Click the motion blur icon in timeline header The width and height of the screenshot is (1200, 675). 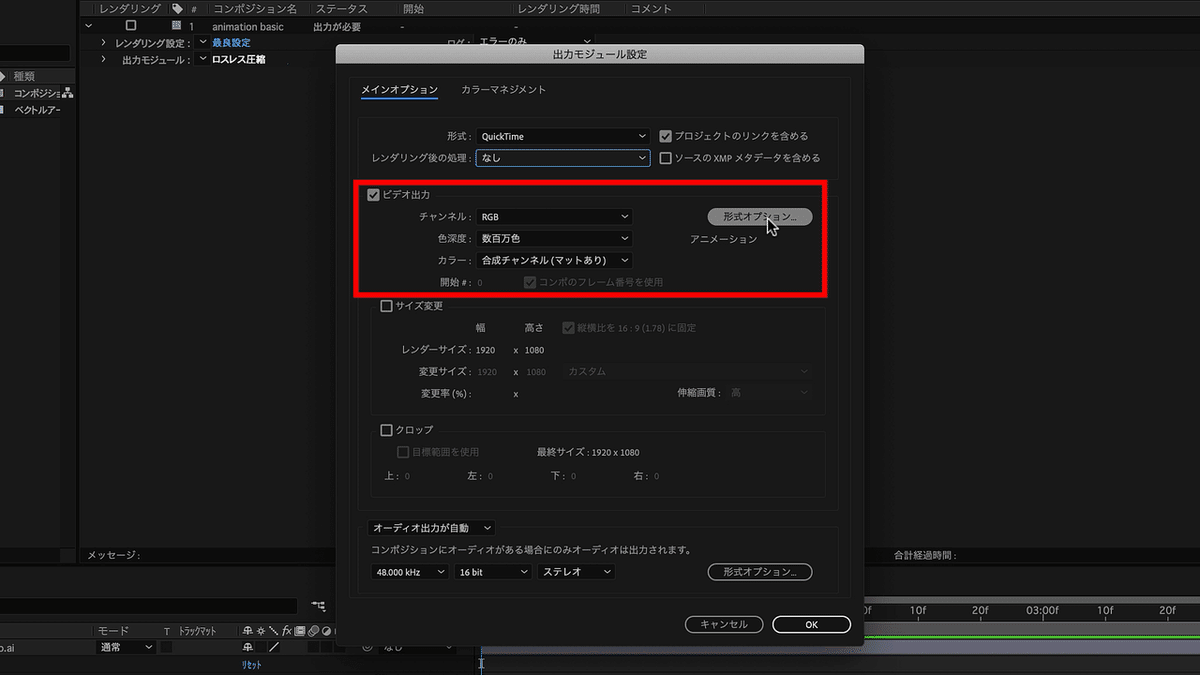[x=312, y=631]
